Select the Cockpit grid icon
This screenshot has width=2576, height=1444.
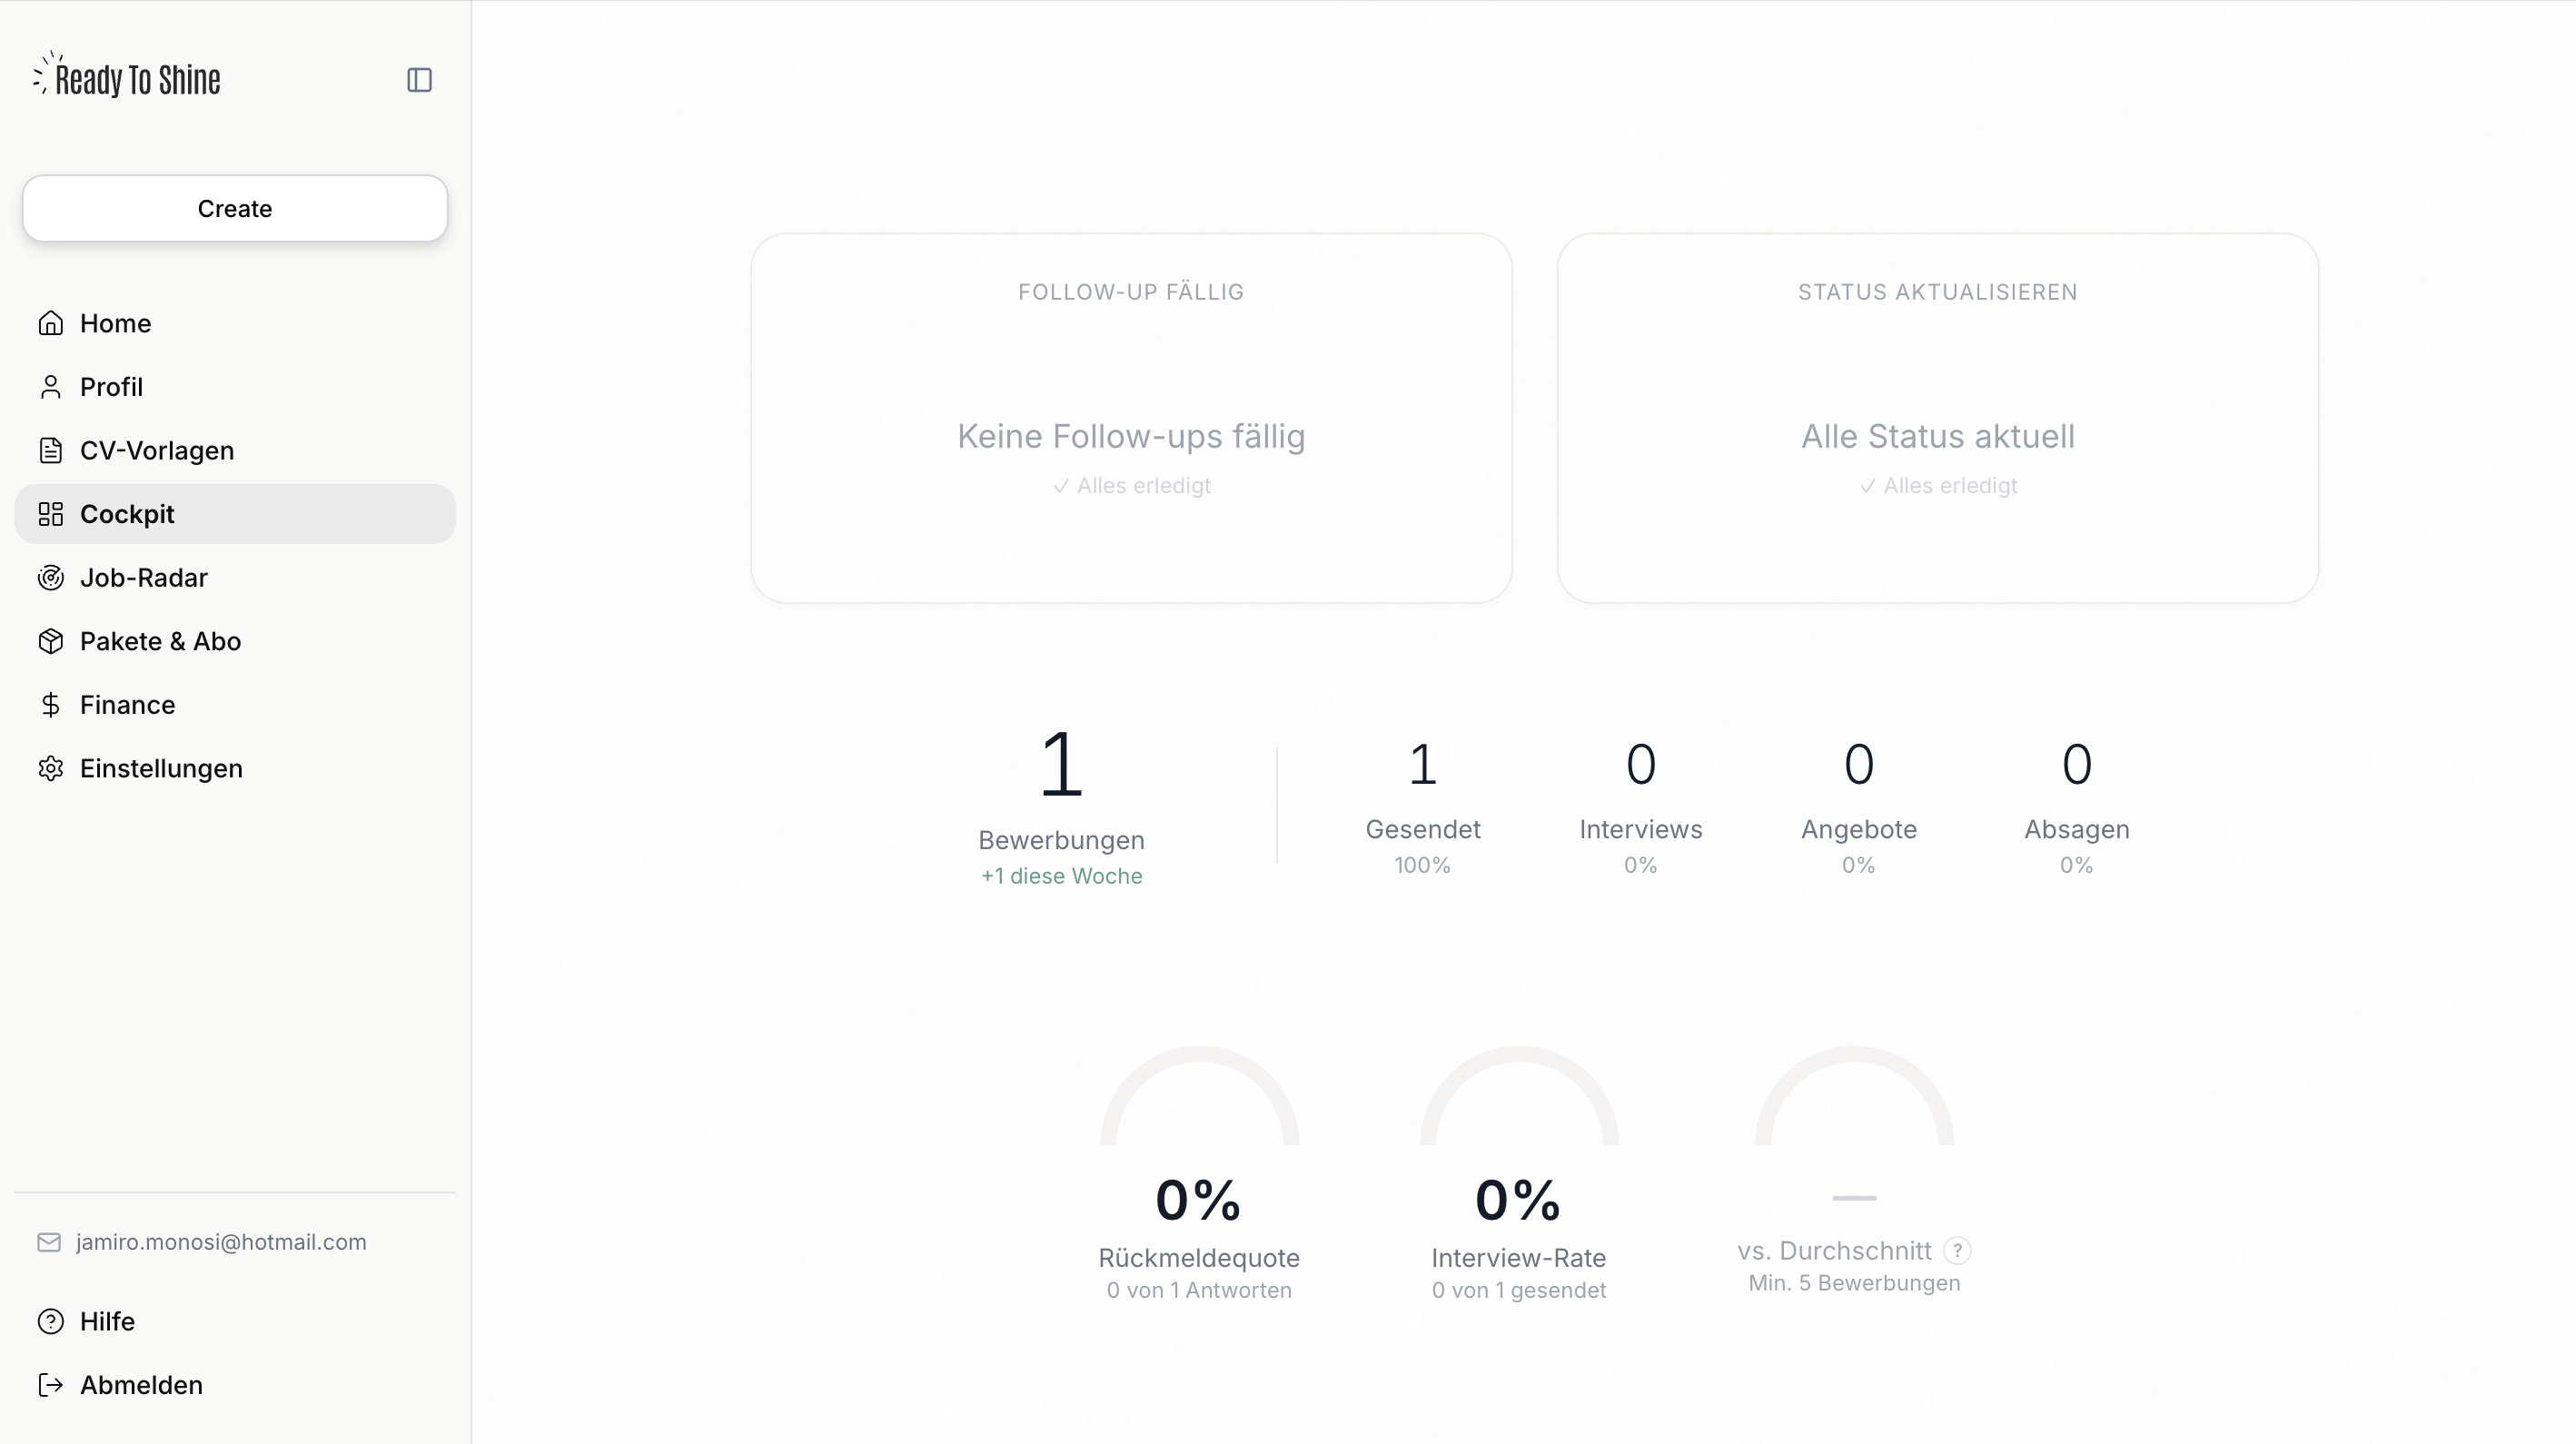pos(51,514)
